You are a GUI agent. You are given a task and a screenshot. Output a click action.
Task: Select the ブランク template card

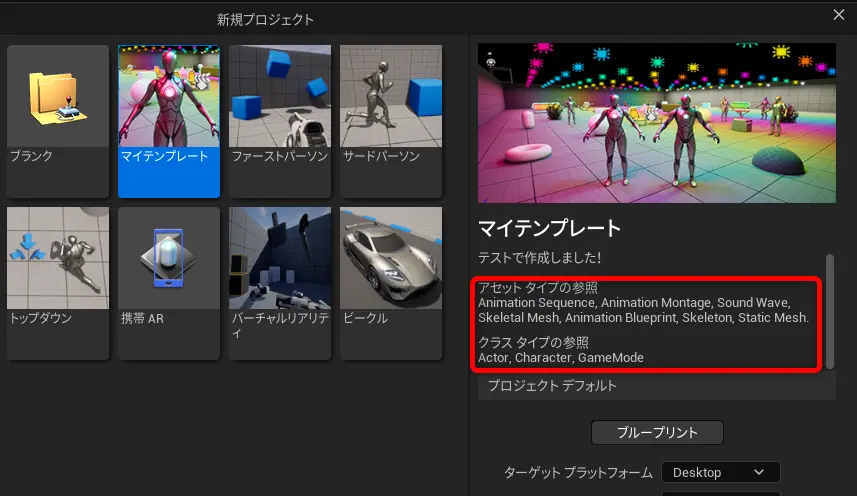[58, 121]
